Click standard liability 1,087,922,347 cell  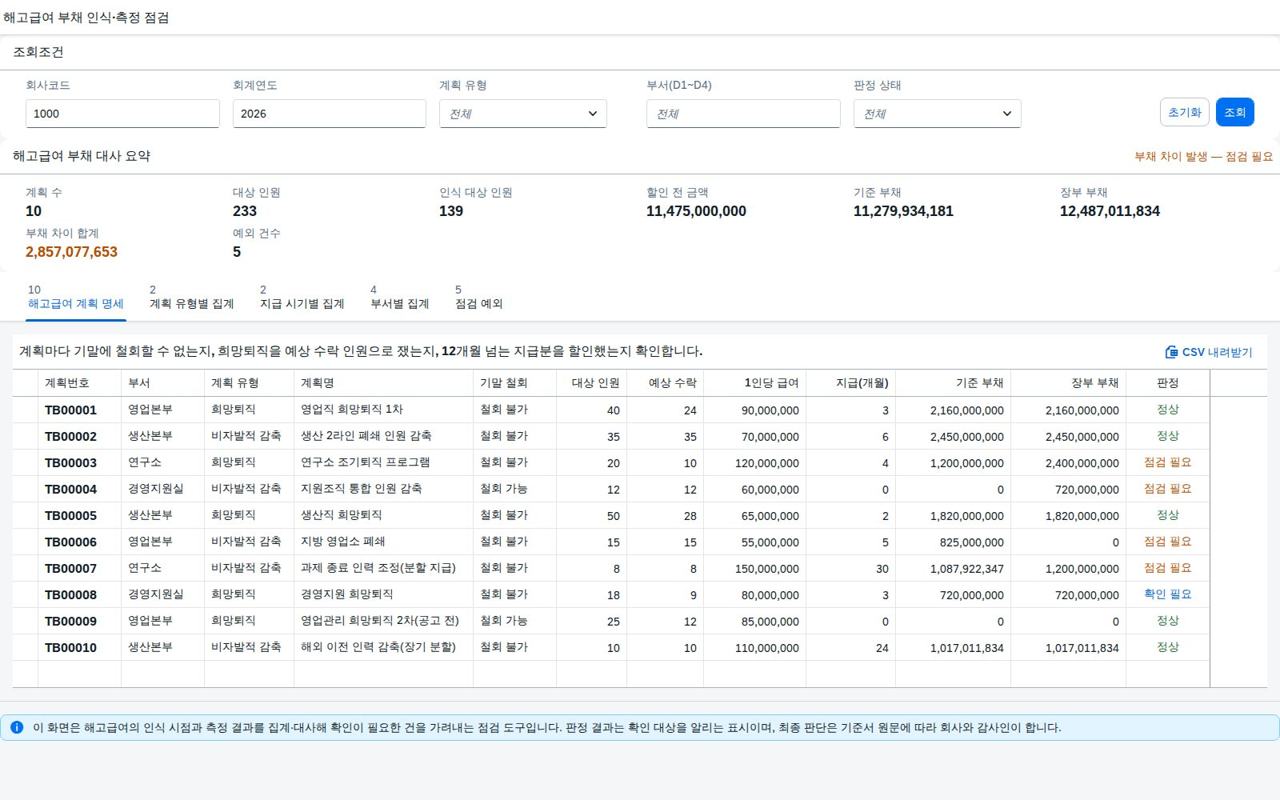pos(967,569)
